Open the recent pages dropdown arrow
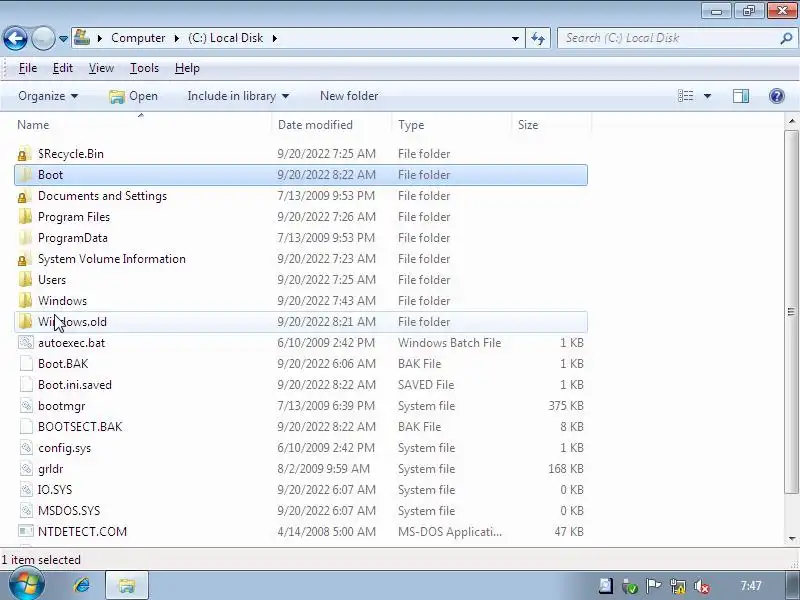This screenshot has height=600, width=800. (x=63, y=38)
